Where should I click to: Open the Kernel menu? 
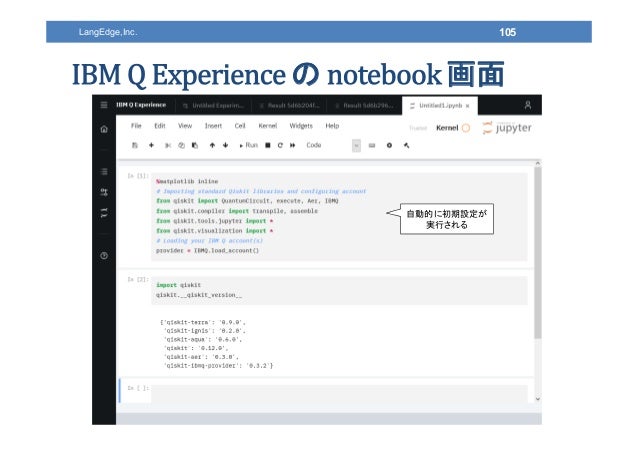(268, 126)
